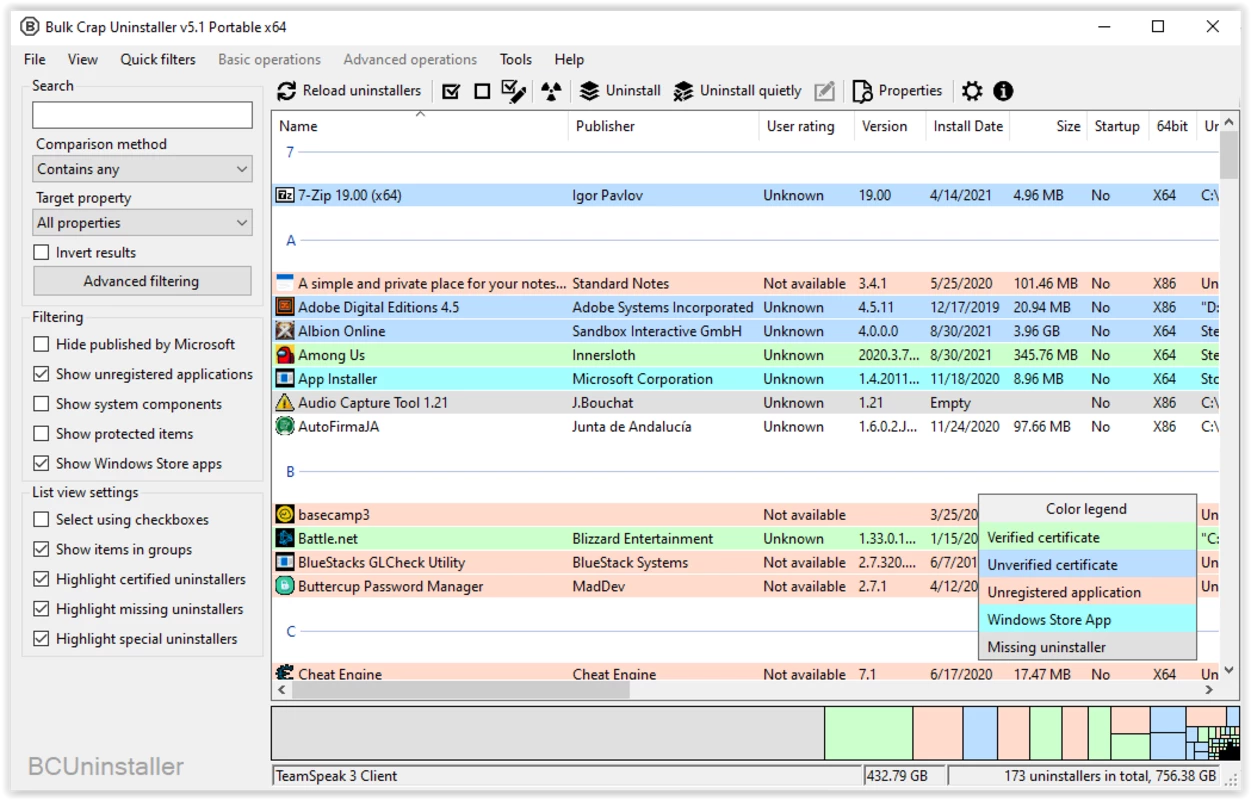Image resolution: width=1251 pixels, height=800 pixels.
Task: Click the Uninstall quietly toolbar icon
Action: pyautogui.click(x=683, y=91)
